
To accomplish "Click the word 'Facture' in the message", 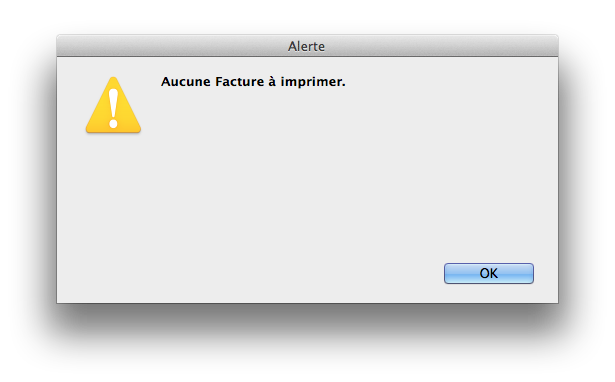I will pos(240,82).
